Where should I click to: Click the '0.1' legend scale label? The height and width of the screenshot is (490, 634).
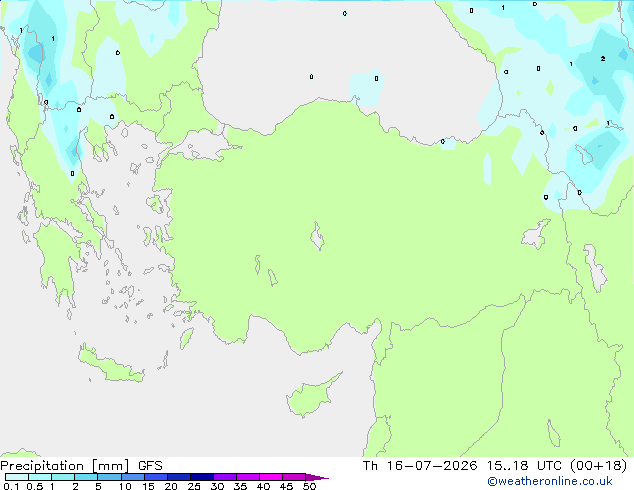(x=11, y=486)
